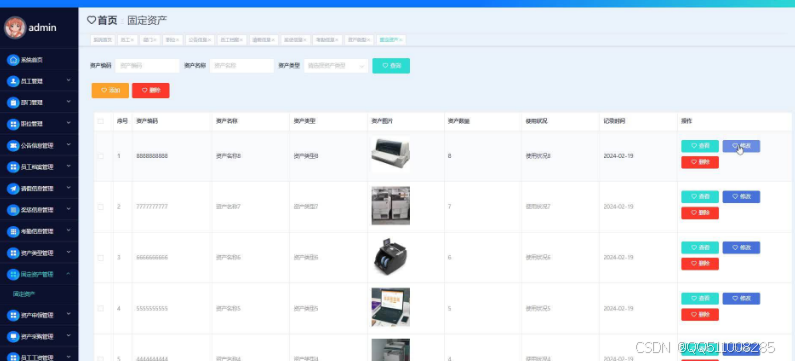Image resolution: width=795 pixels, height=361 pixels.
Task: Tick the checkbox for row 5555555555
Action: click(x=100, y=308)
